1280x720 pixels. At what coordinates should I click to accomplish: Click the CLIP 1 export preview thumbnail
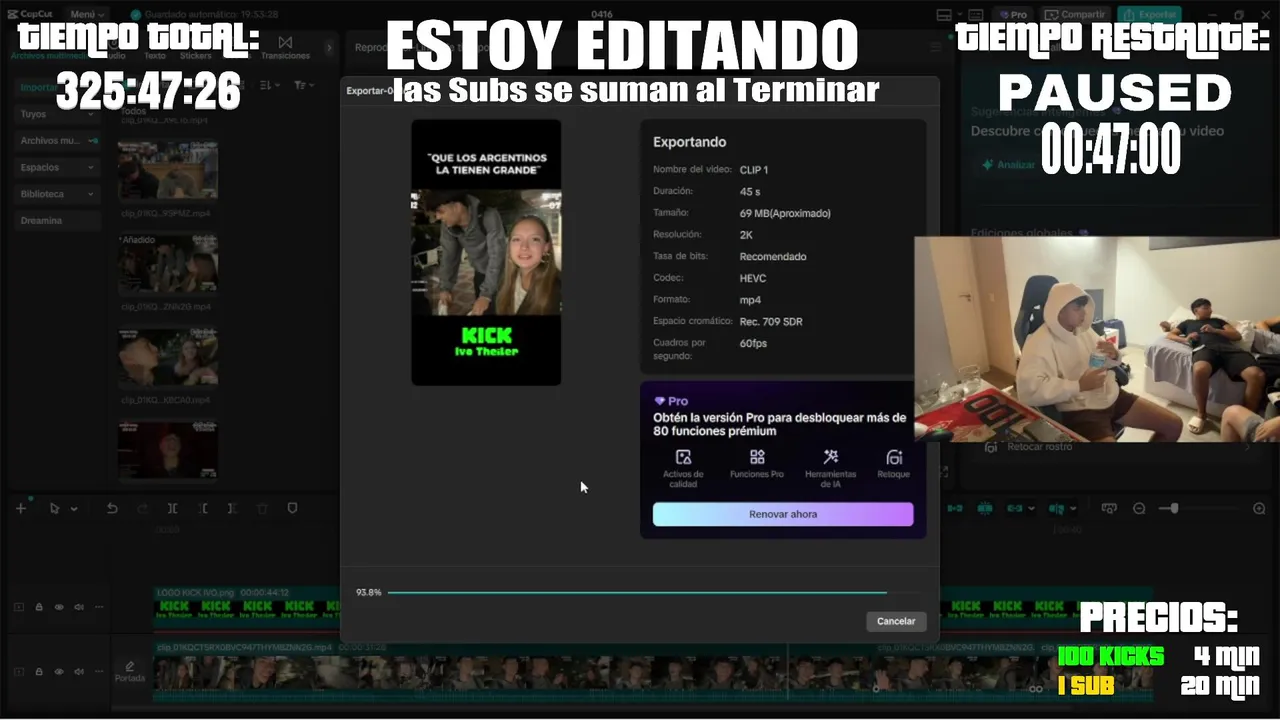486,252
